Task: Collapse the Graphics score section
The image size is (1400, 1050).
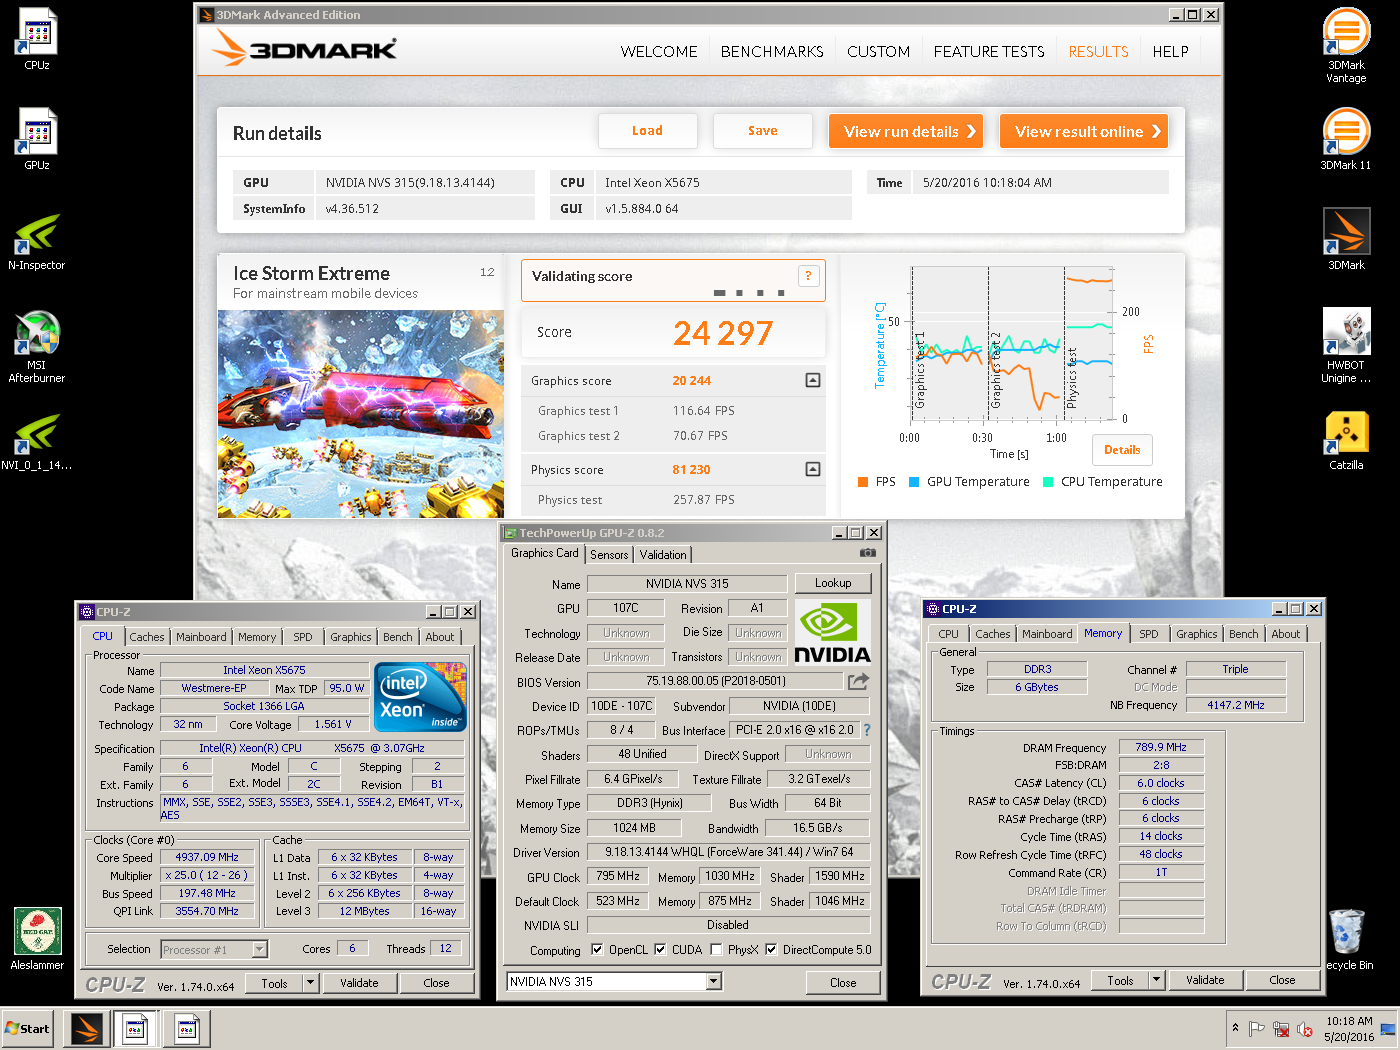Action: coord(813,380)
